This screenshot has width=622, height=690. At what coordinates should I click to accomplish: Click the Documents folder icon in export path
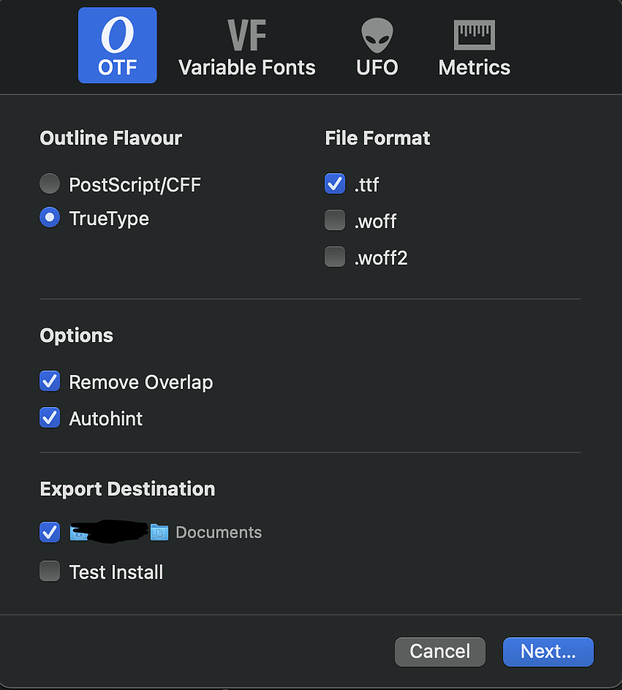159,533
